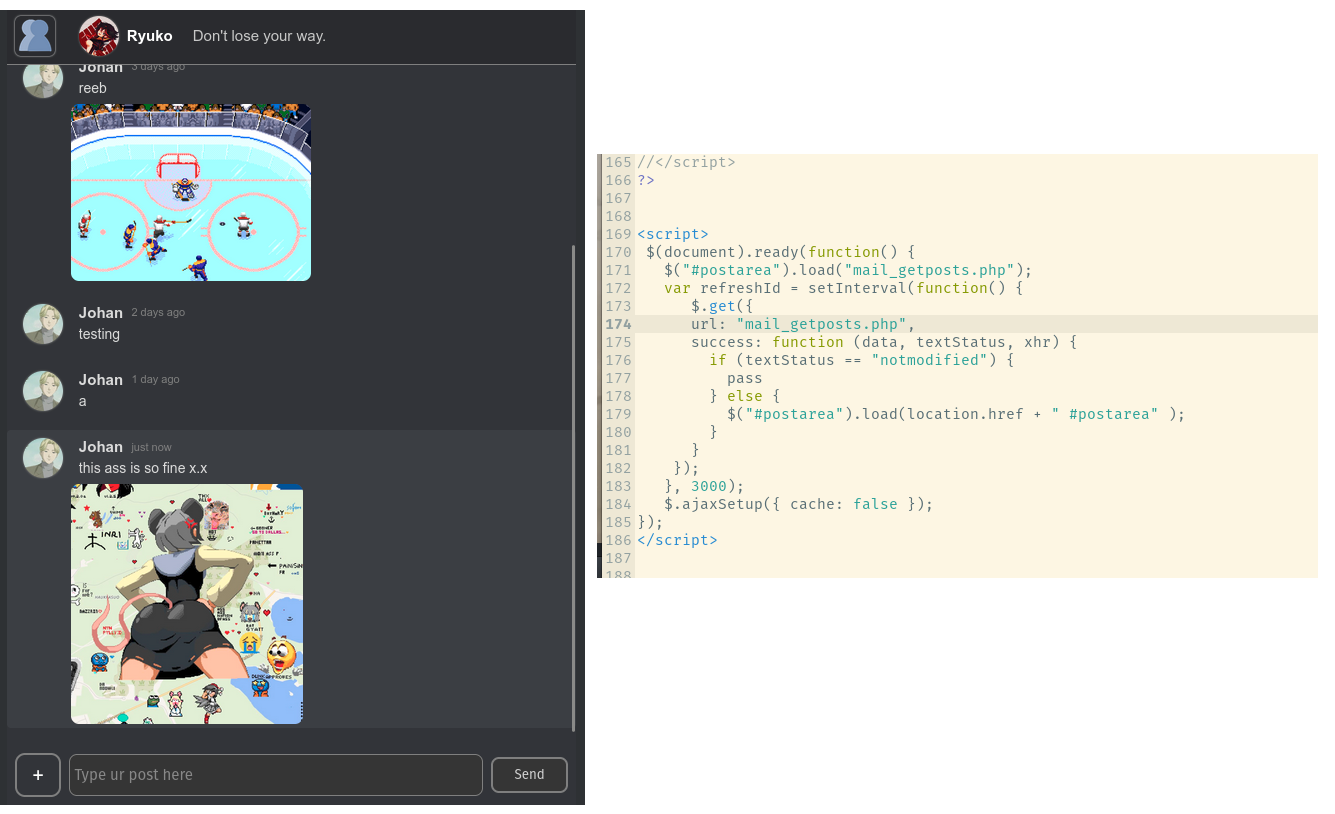This screenshot has height=814, width=1335.
Task: Click Johan's avatar beside the "testing" message
Action: [x=43, y=324]
